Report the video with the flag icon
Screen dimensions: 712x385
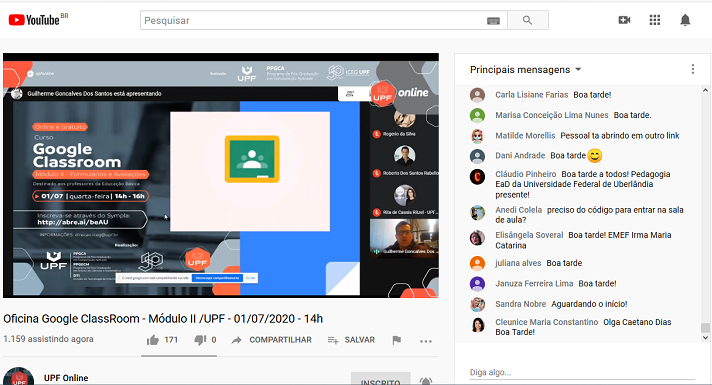pos(396,340)
